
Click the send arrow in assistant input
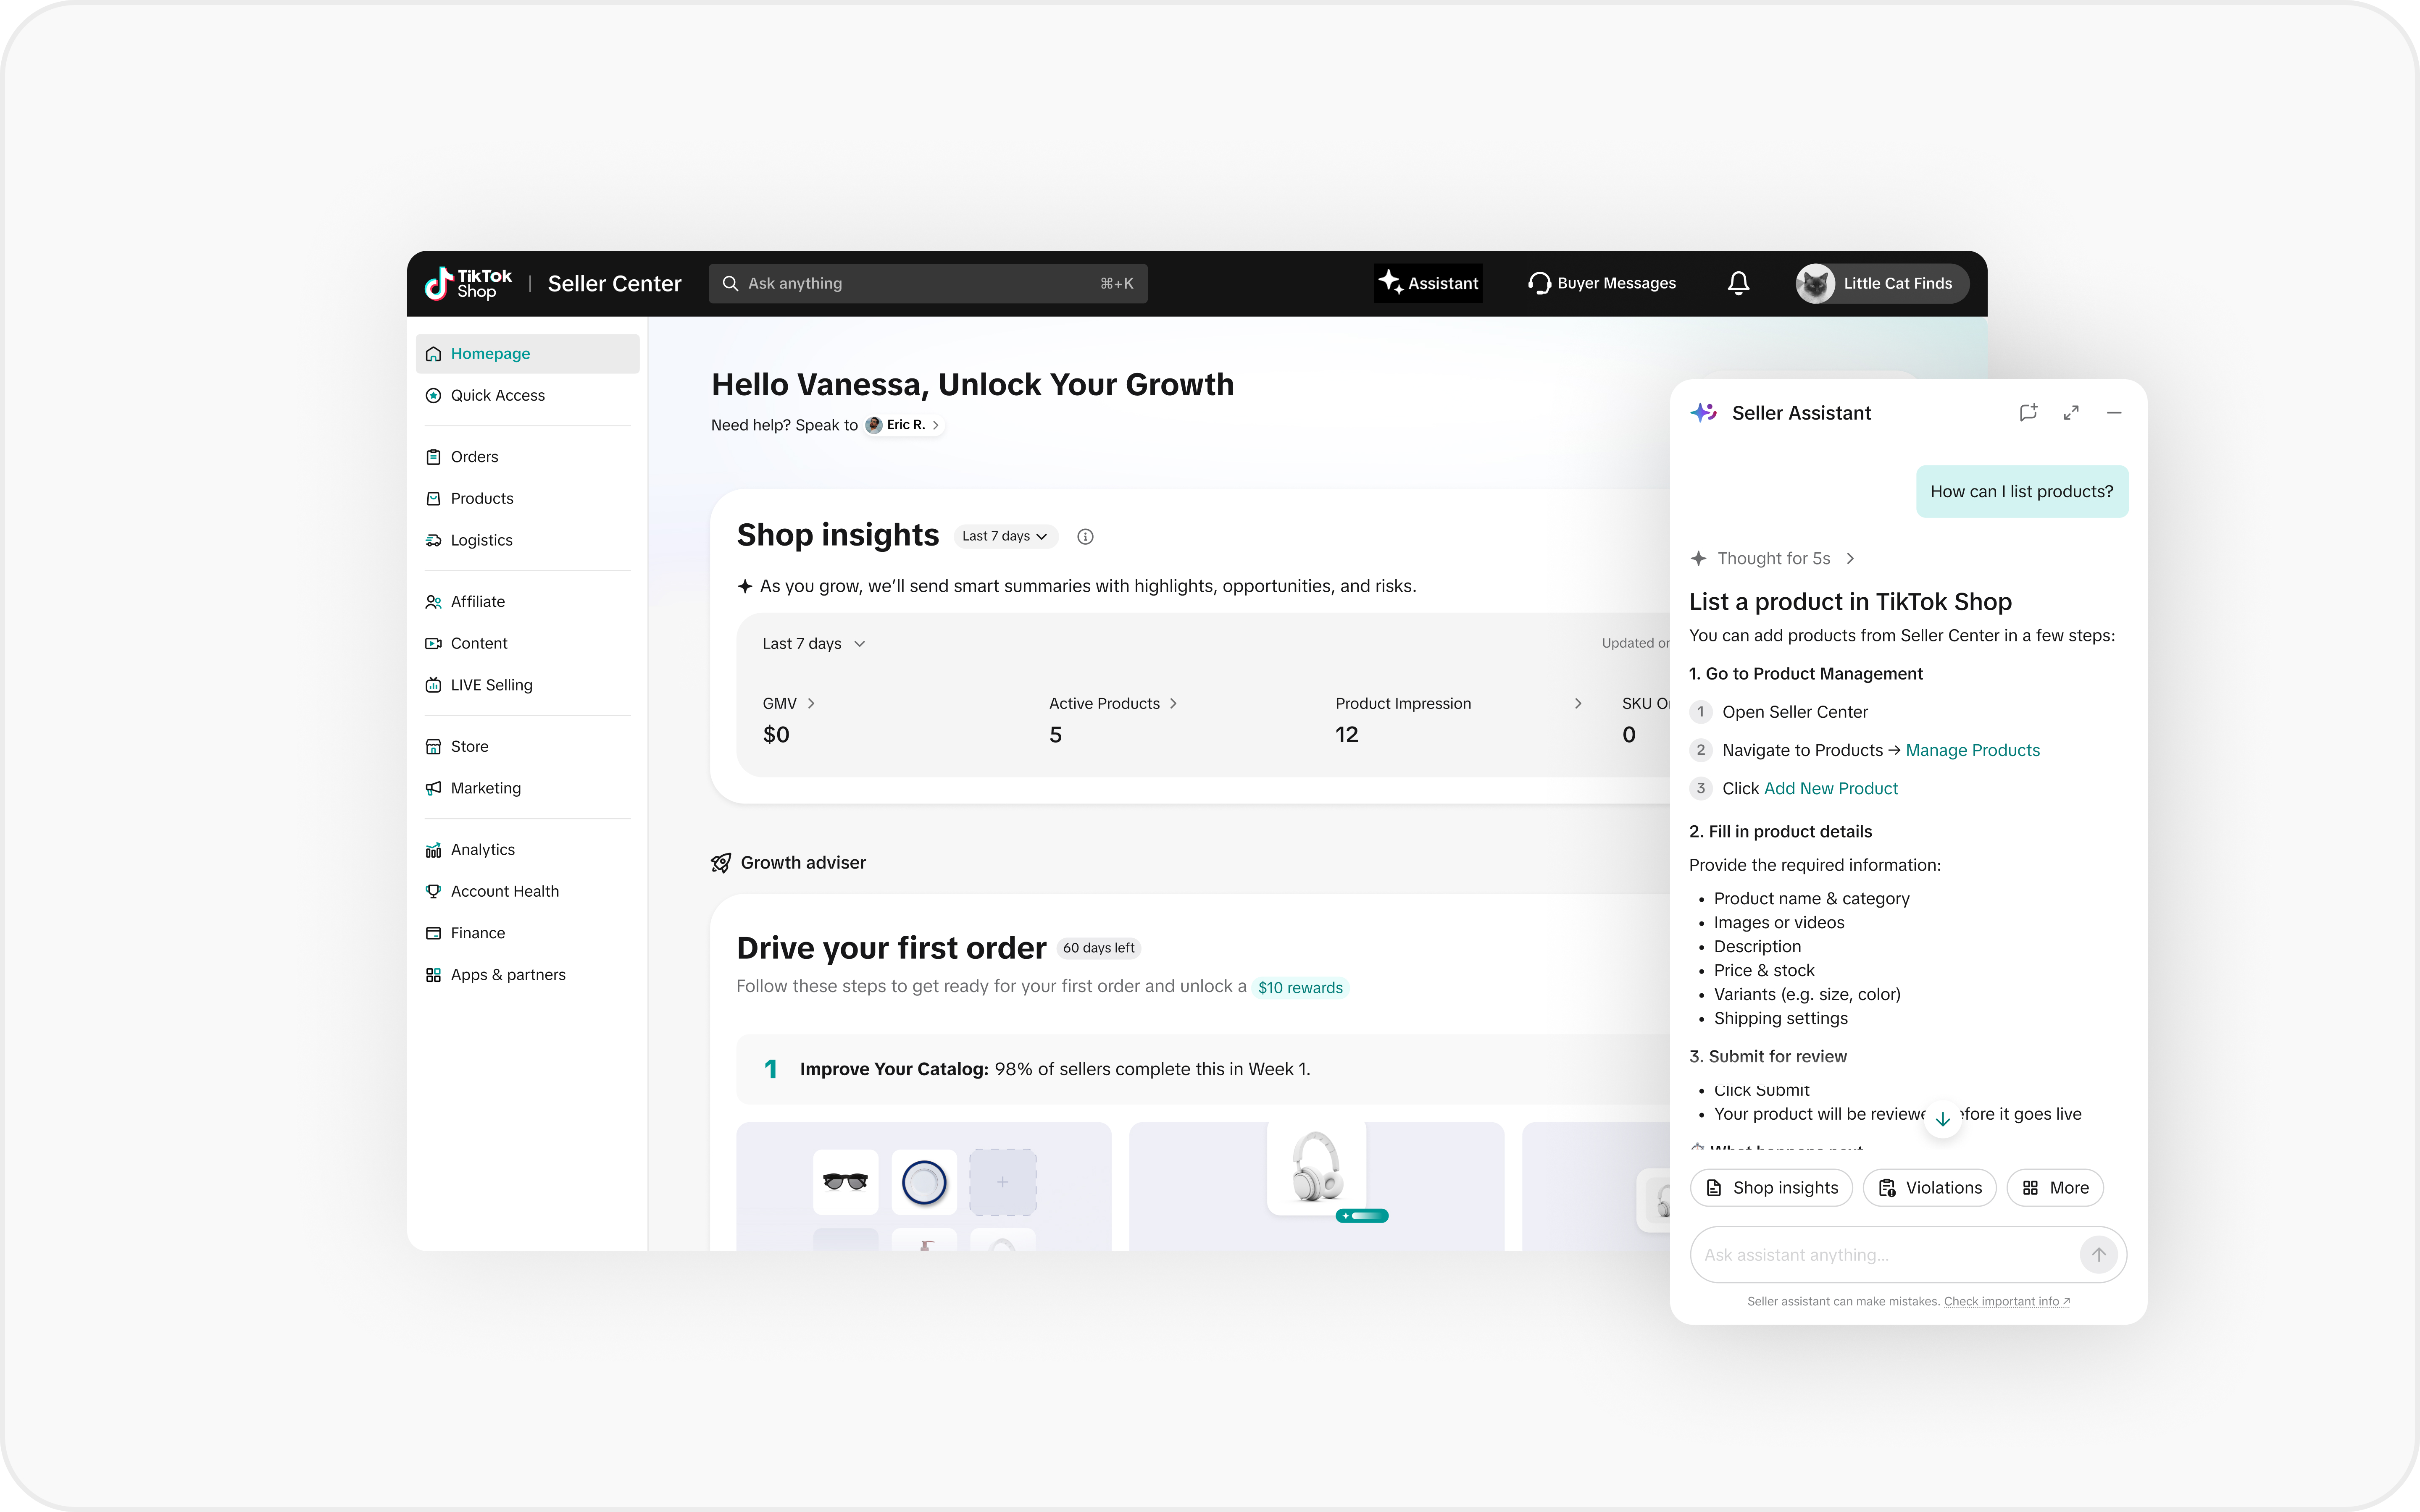(2098, 1254)
